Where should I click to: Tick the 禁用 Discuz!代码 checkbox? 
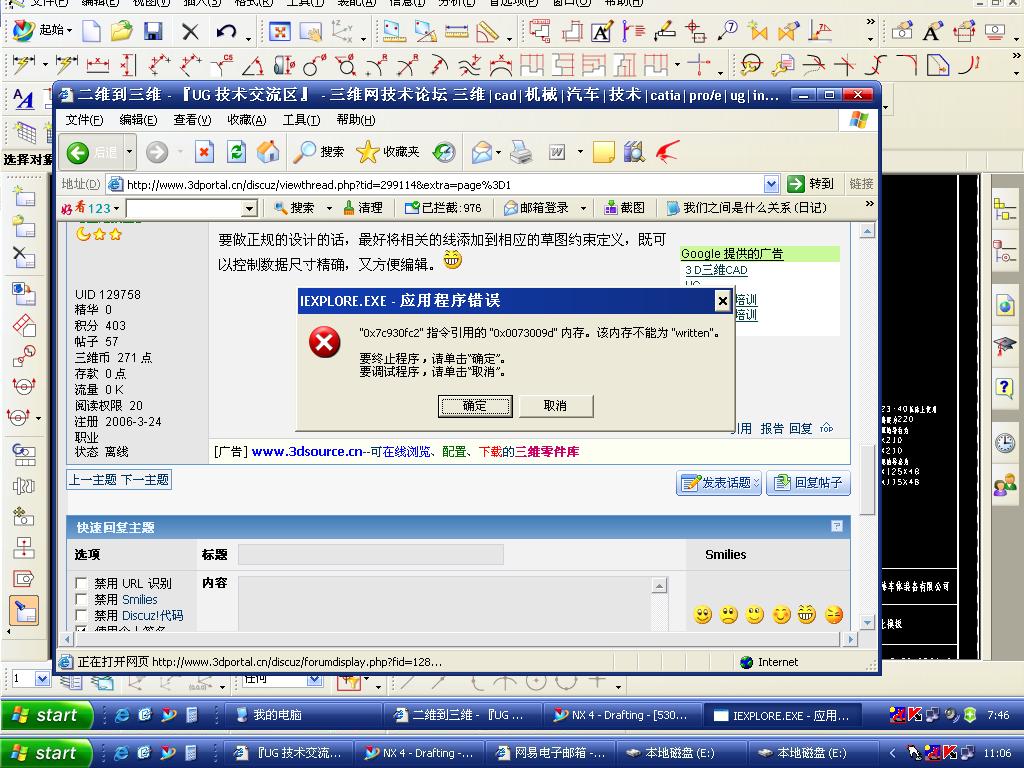(x=82, y=615)
